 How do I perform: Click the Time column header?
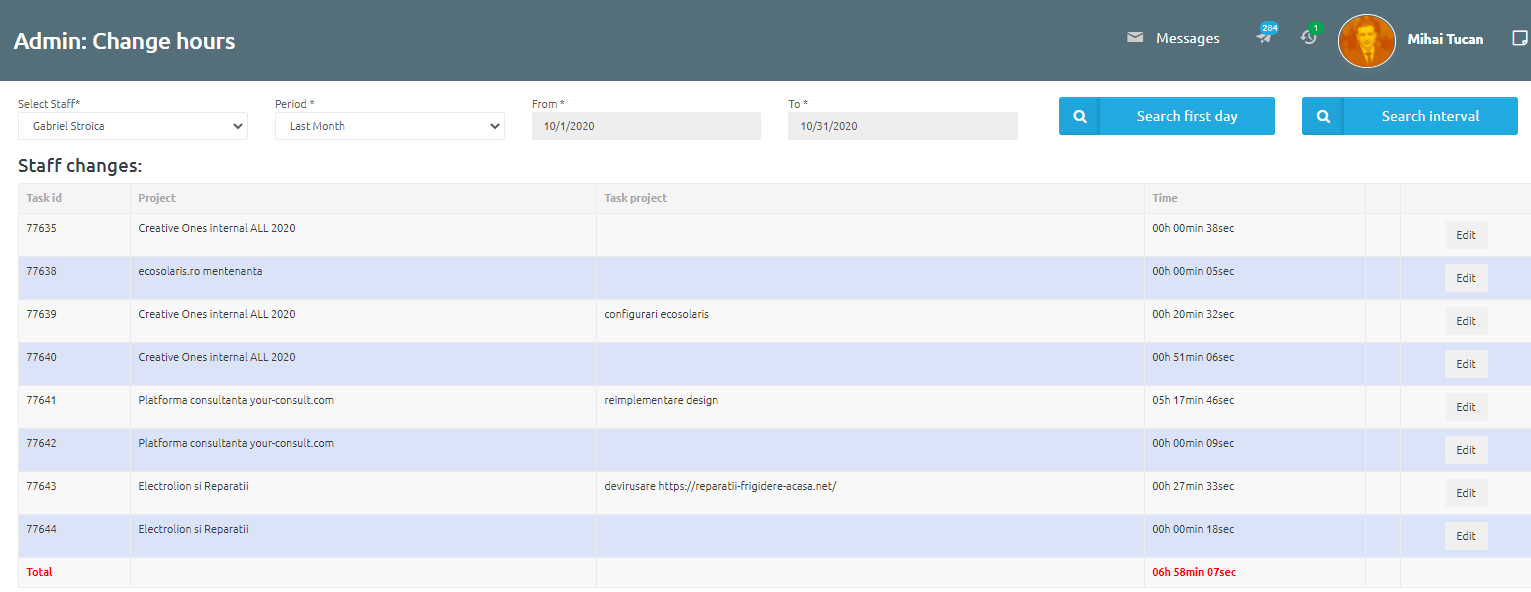[x=1254, y=198]
